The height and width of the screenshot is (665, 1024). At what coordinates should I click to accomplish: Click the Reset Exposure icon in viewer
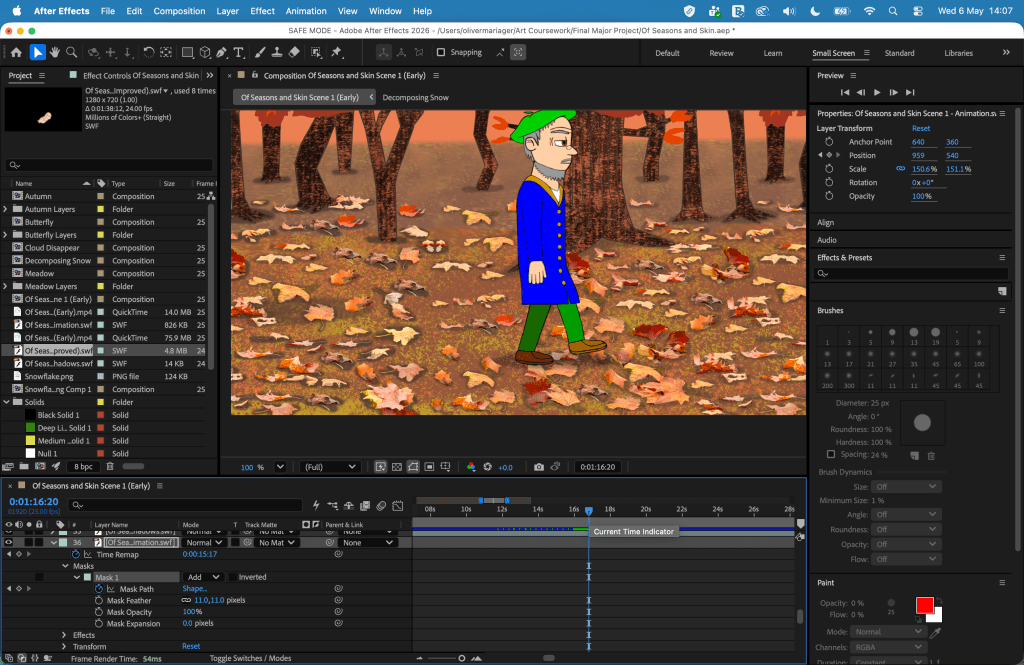[487, 467]
